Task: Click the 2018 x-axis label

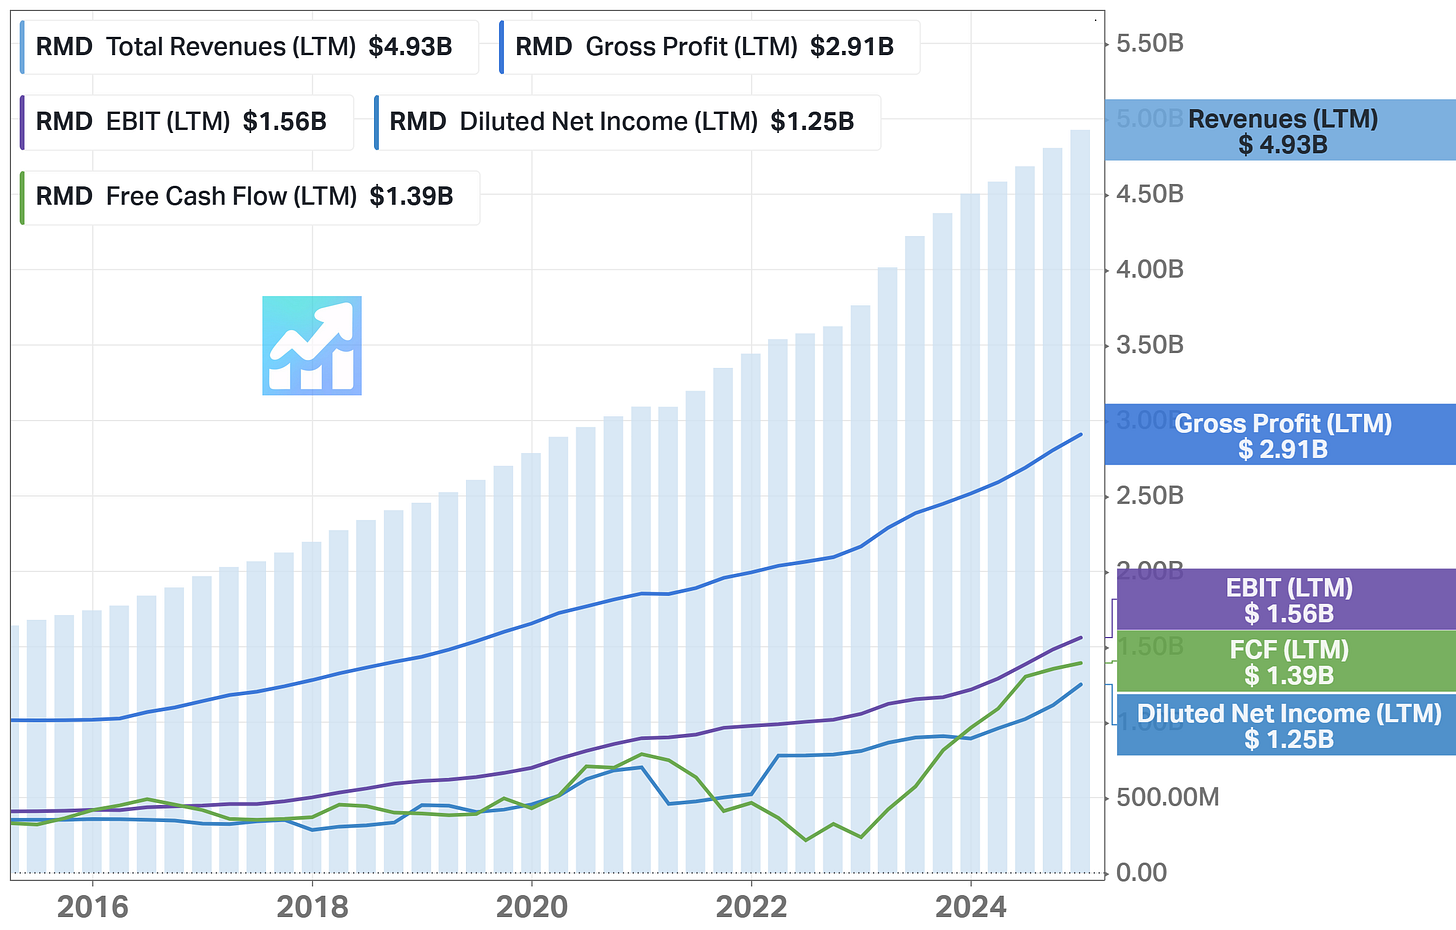Action: [312, 907]
